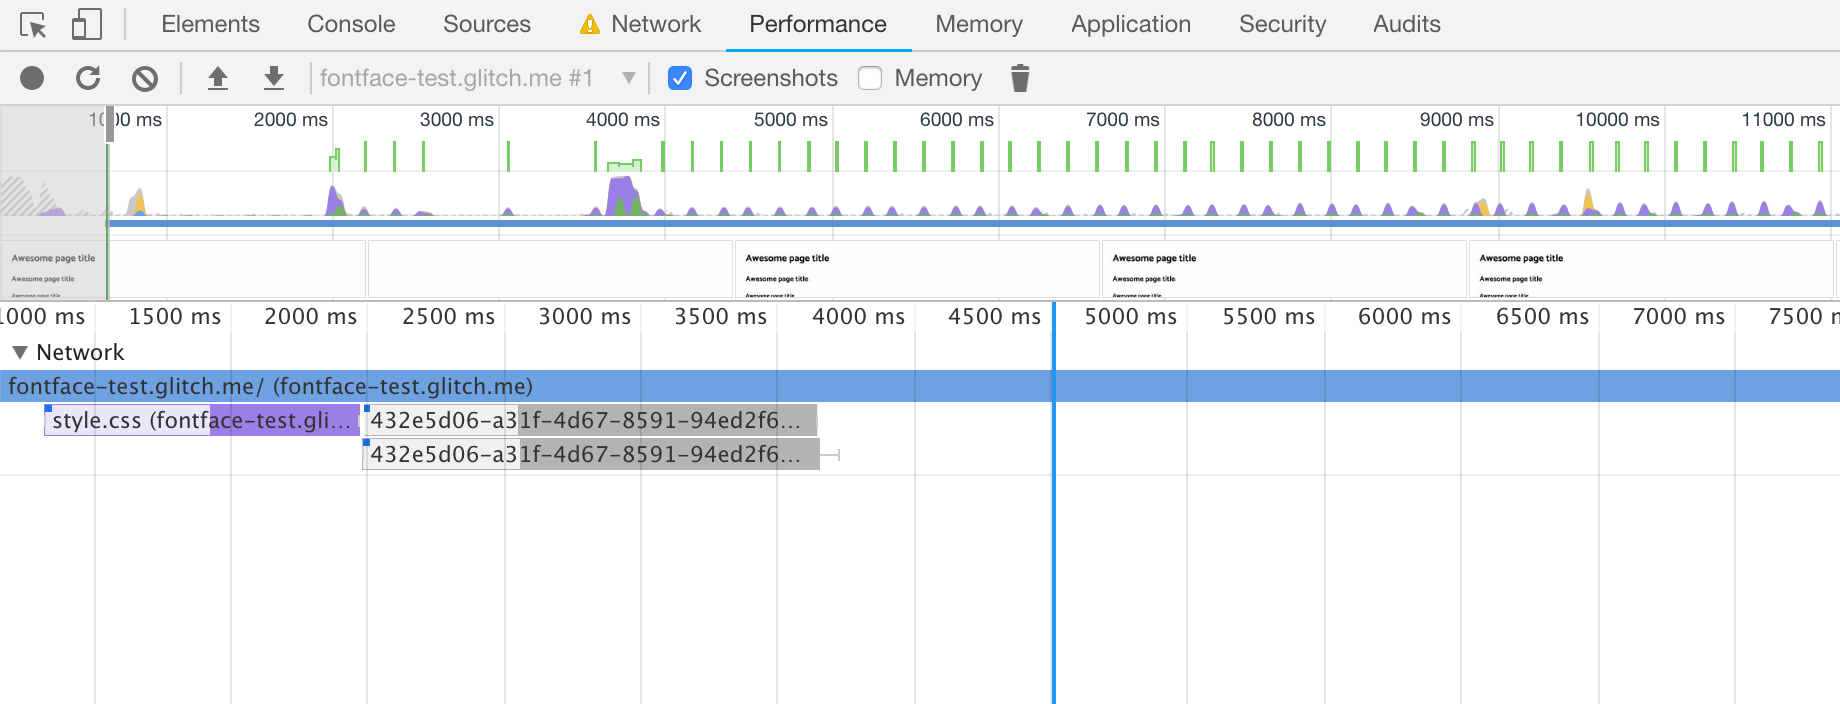The width and height of the screenshot is (1840, 704).
Task: Click the clear recording icon
Action: [145, 78]
